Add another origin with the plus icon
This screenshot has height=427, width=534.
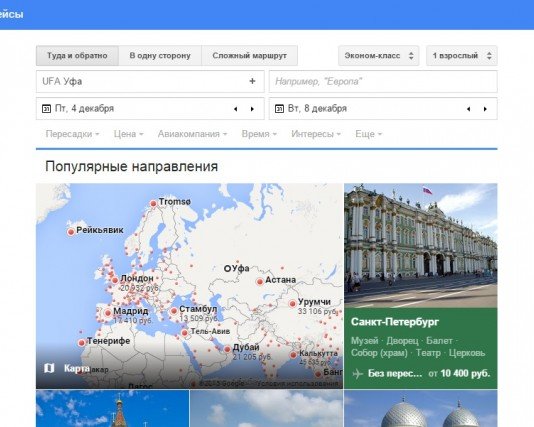click(x=252, y=81)
